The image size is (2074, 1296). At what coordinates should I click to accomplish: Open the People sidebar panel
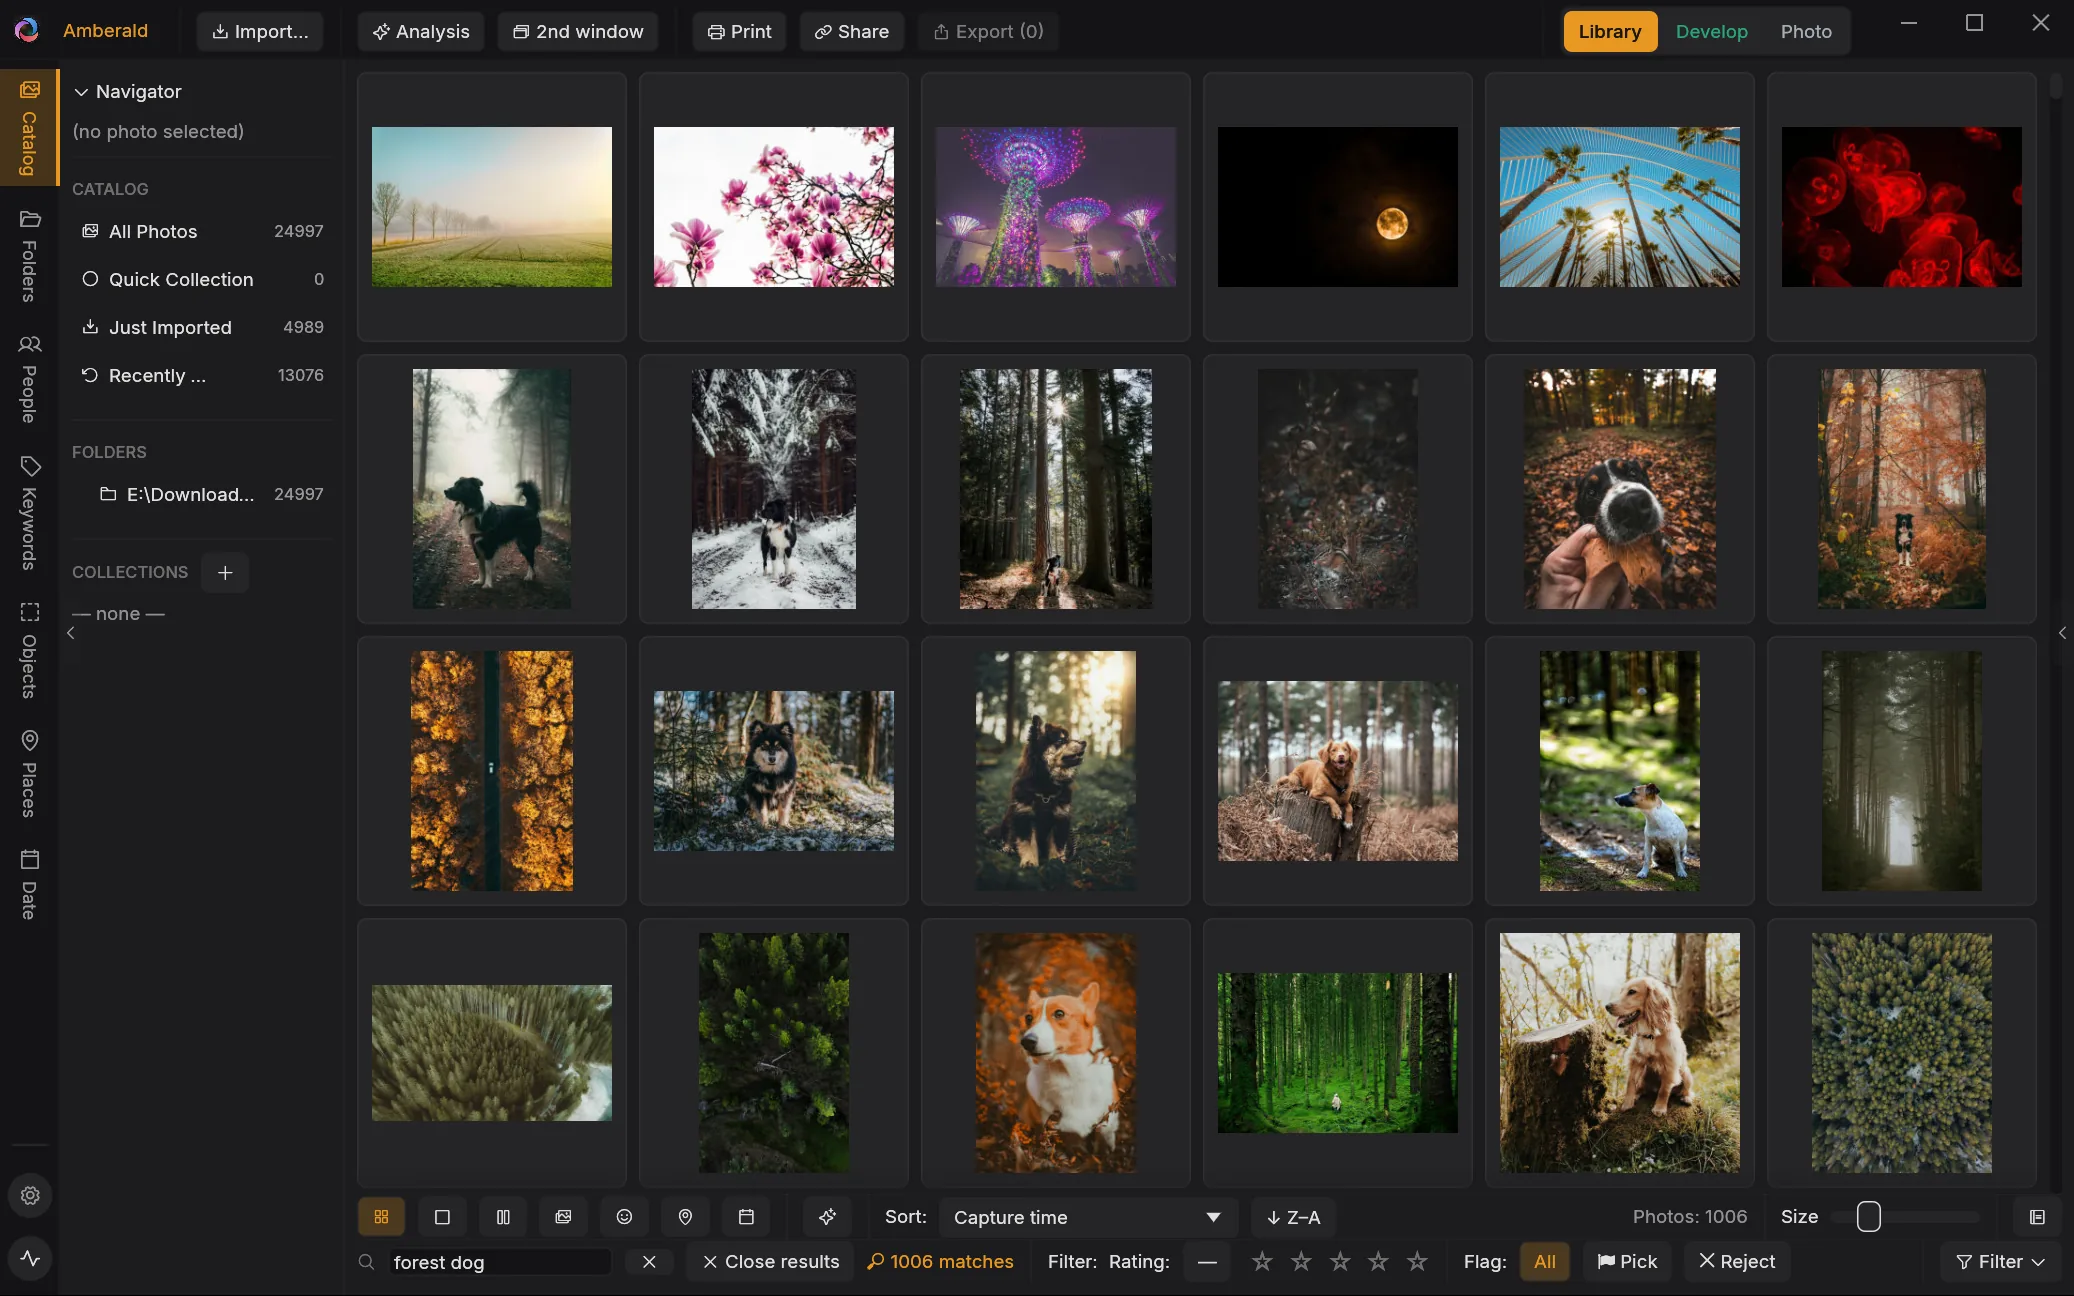point(30,379)
